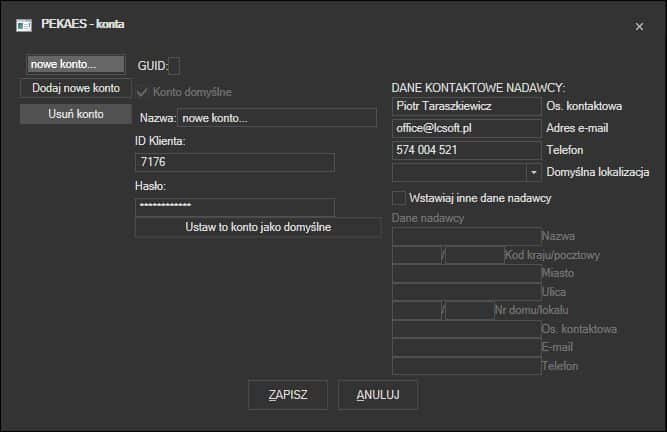Screen dimensions: 667x432
Task: Click the ID Klienta field showing 7176
Action: click(x=235, y=162)
